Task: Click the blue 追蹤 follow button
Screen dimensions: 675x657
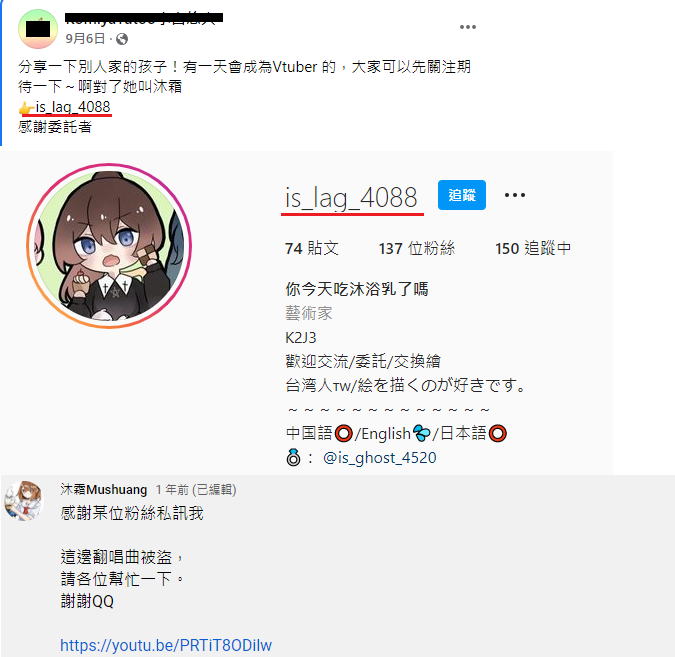Action: (461, 195)
